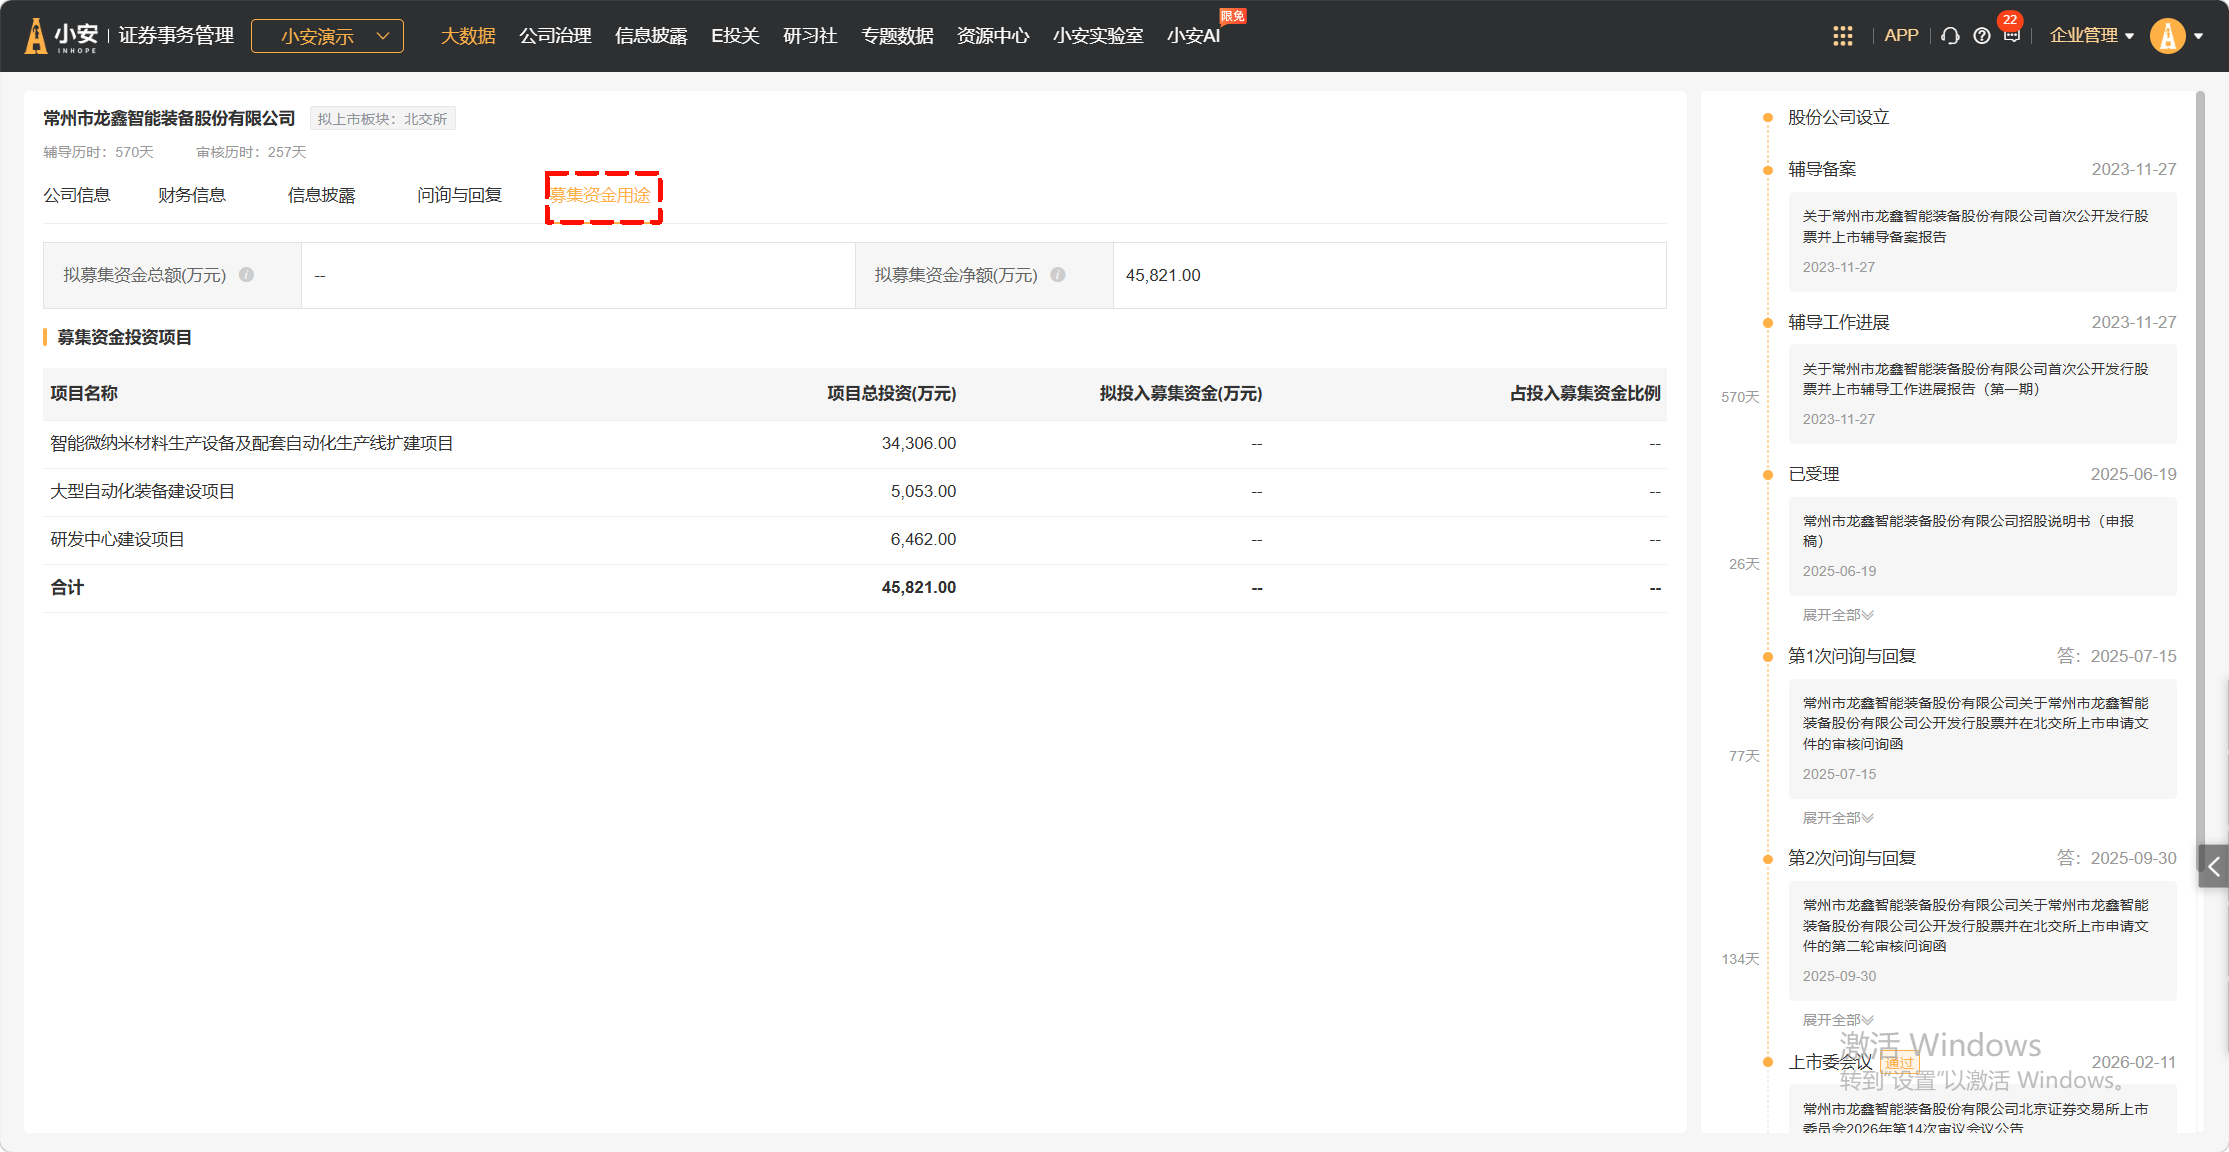Expand the 企业管理 dropdown menu
The height and width of the screenshot is (1152, 2229).
tap(2091, 36)
